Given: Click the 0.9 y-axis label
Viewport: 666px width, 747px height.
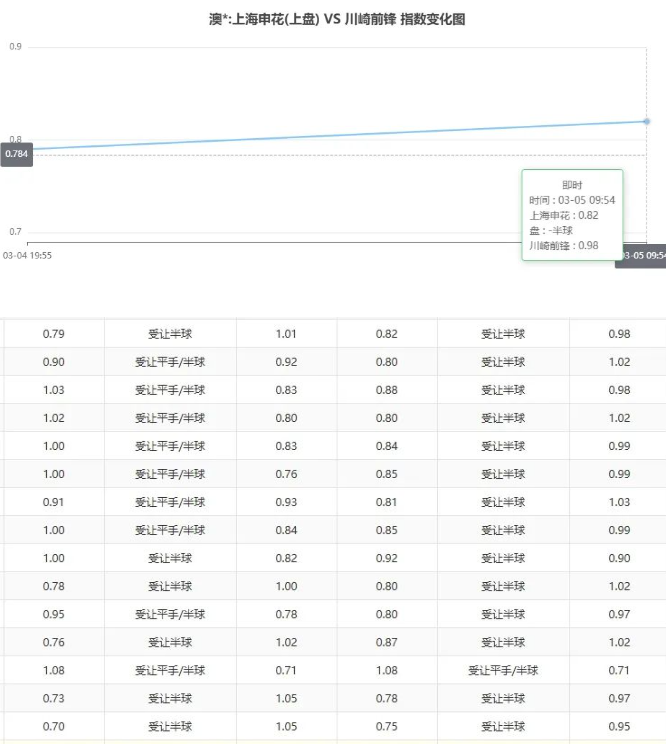Looking at the screenshot, I should click(16, 47).
